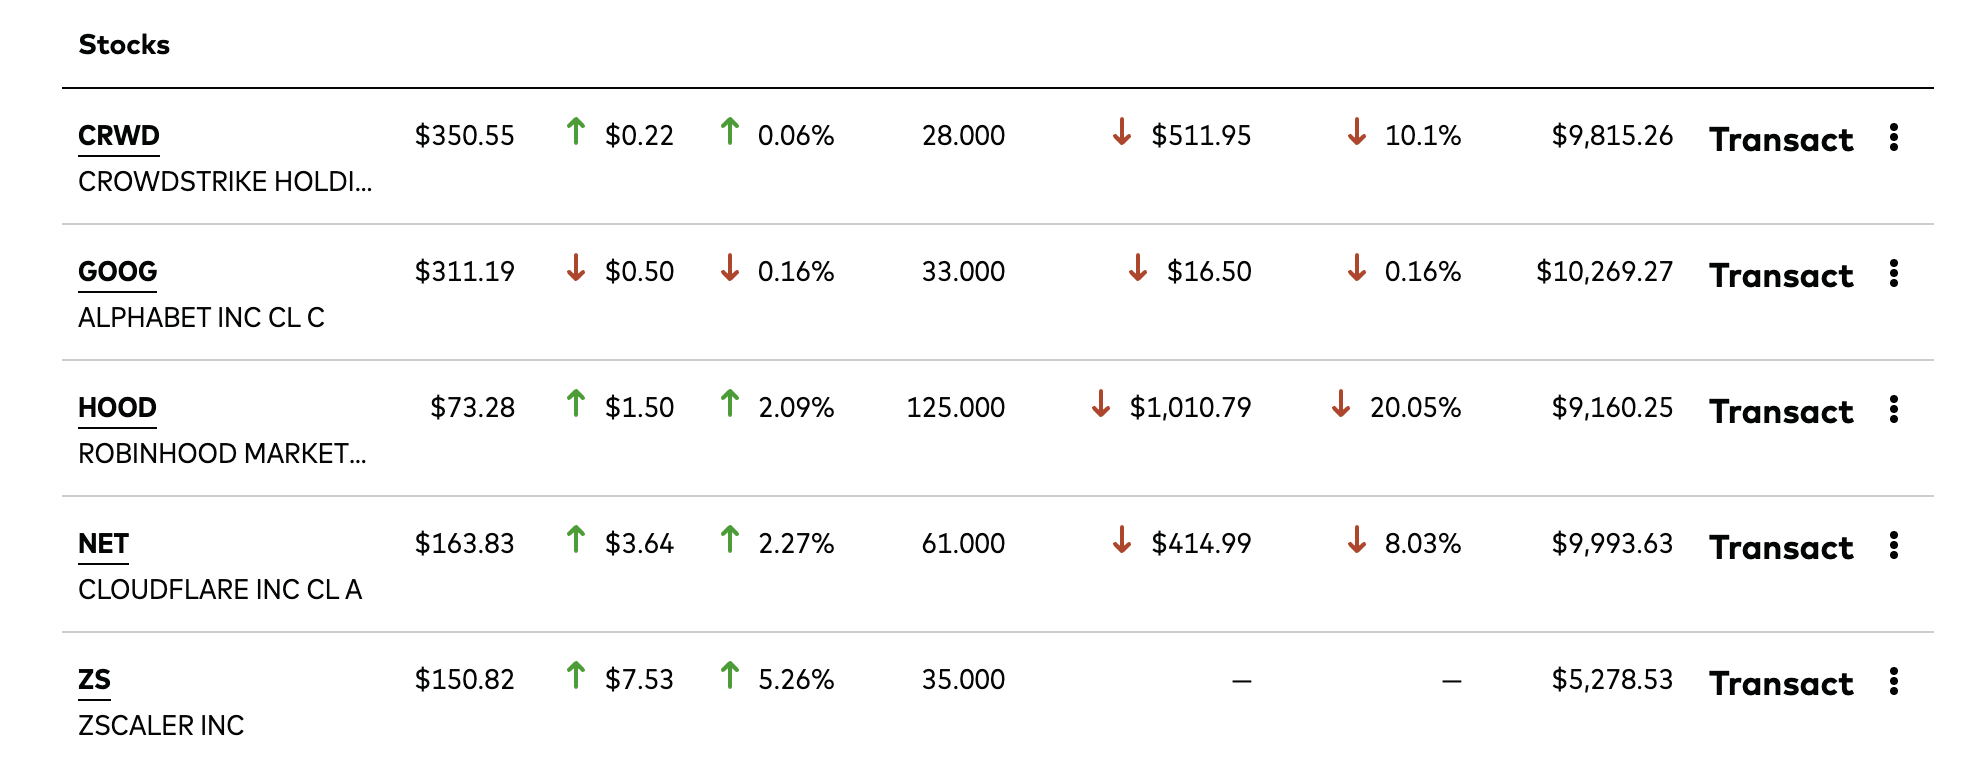Open the GOOG row three-dot menu
Image resolution: width=1972 pixels, height=766 pixels.
(x=1893, y=273)
